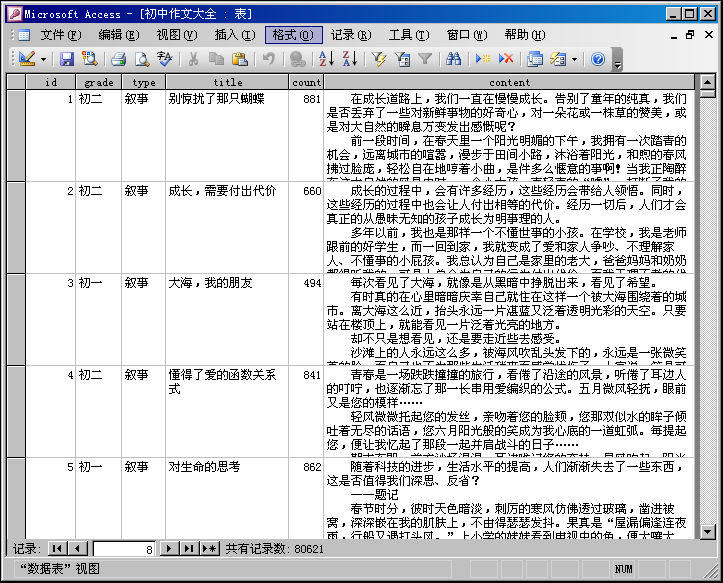The width and height of the screenshot is (723, 583).
Task: Open the 视图(V) menu
Action: click(x=177, y=35)
